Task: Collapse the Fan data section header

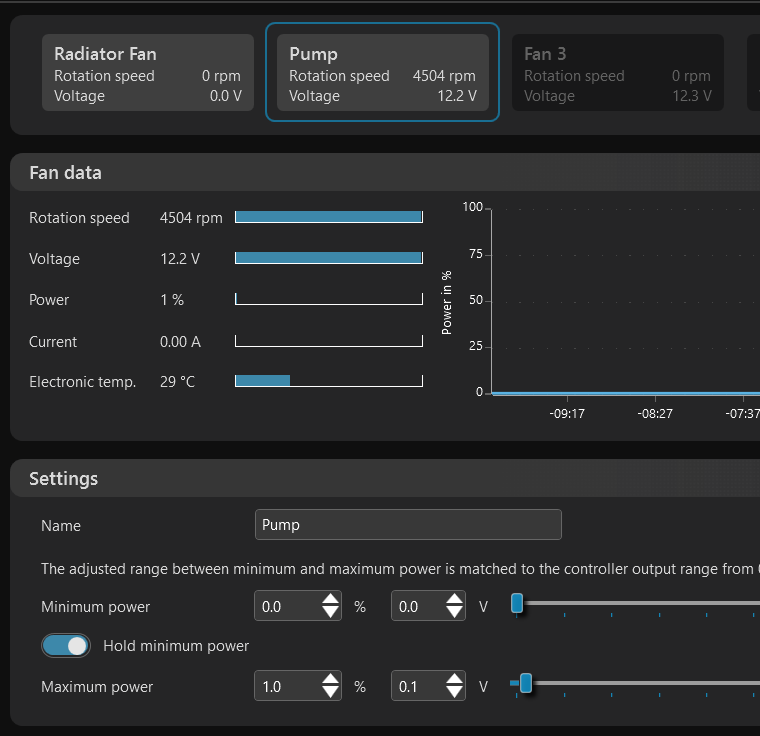Action: click(x=66, y=173)
